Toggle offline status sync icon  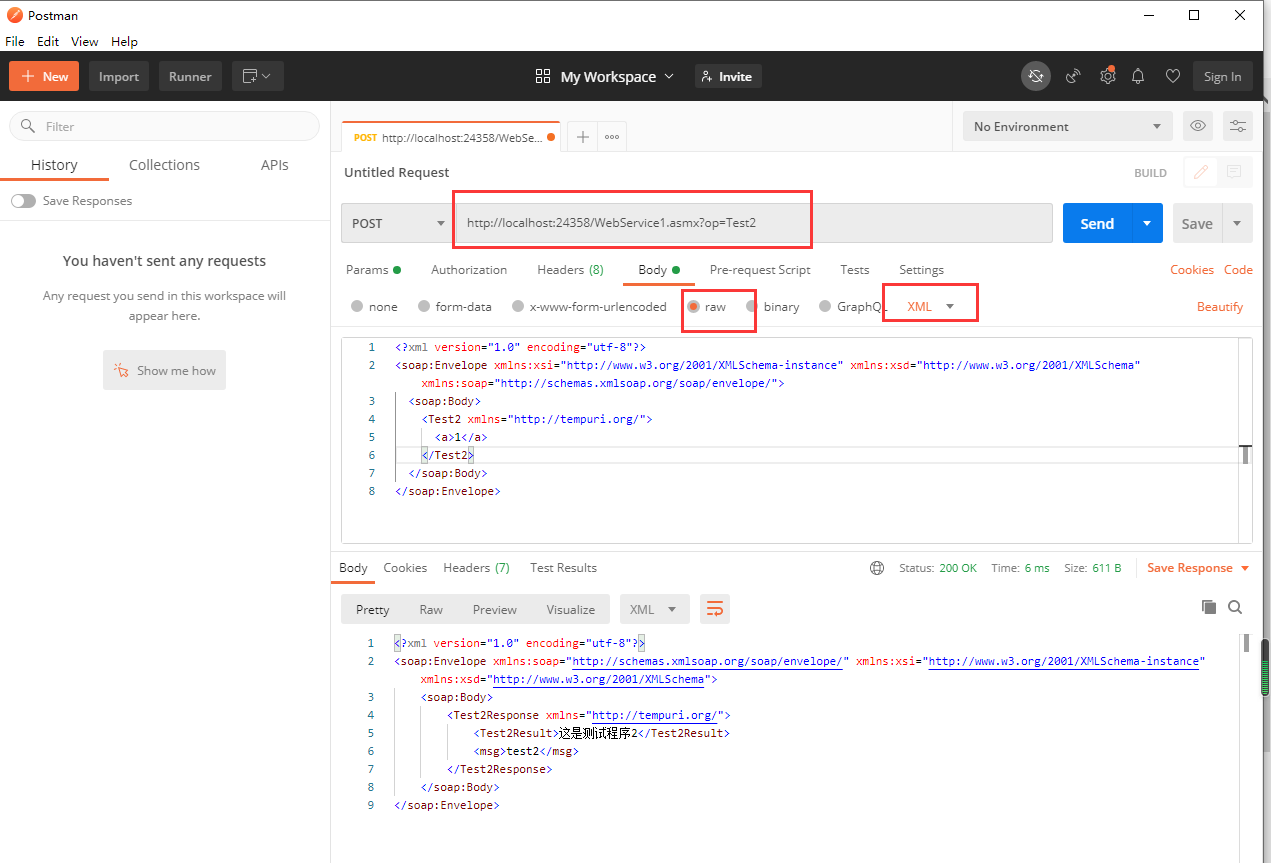(x=1036, y=76)
